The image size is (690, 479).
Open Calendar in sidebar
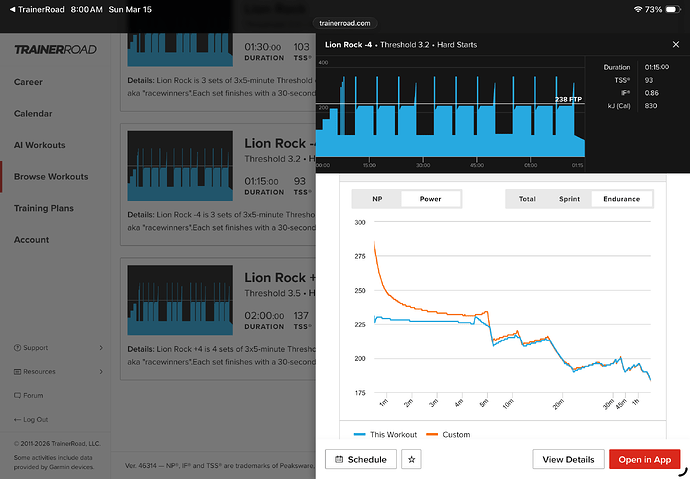tap(33, 113)
